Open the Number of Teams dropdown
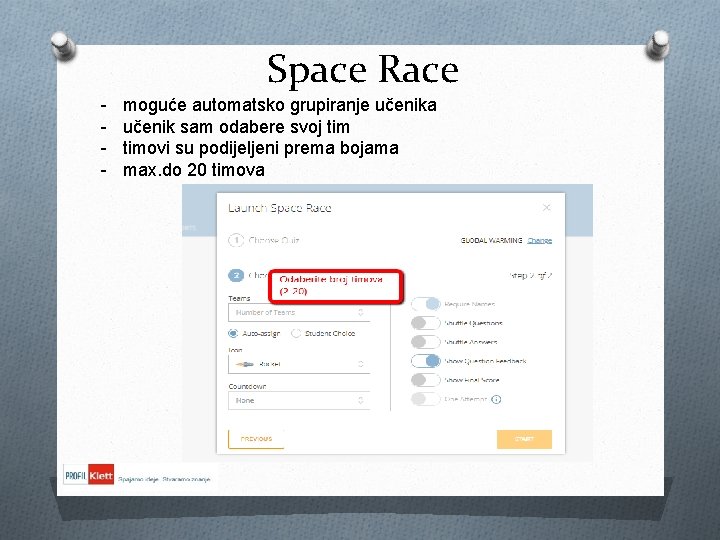The height and width of the screenshot is (540, 720). 299,313
